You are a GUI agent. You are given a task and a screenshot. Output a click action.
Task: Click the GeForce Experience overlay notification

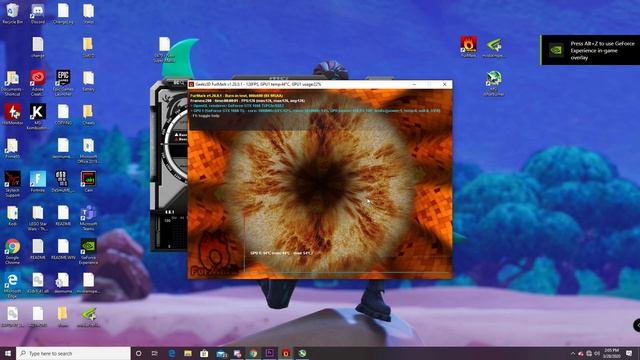pos(590,50)
